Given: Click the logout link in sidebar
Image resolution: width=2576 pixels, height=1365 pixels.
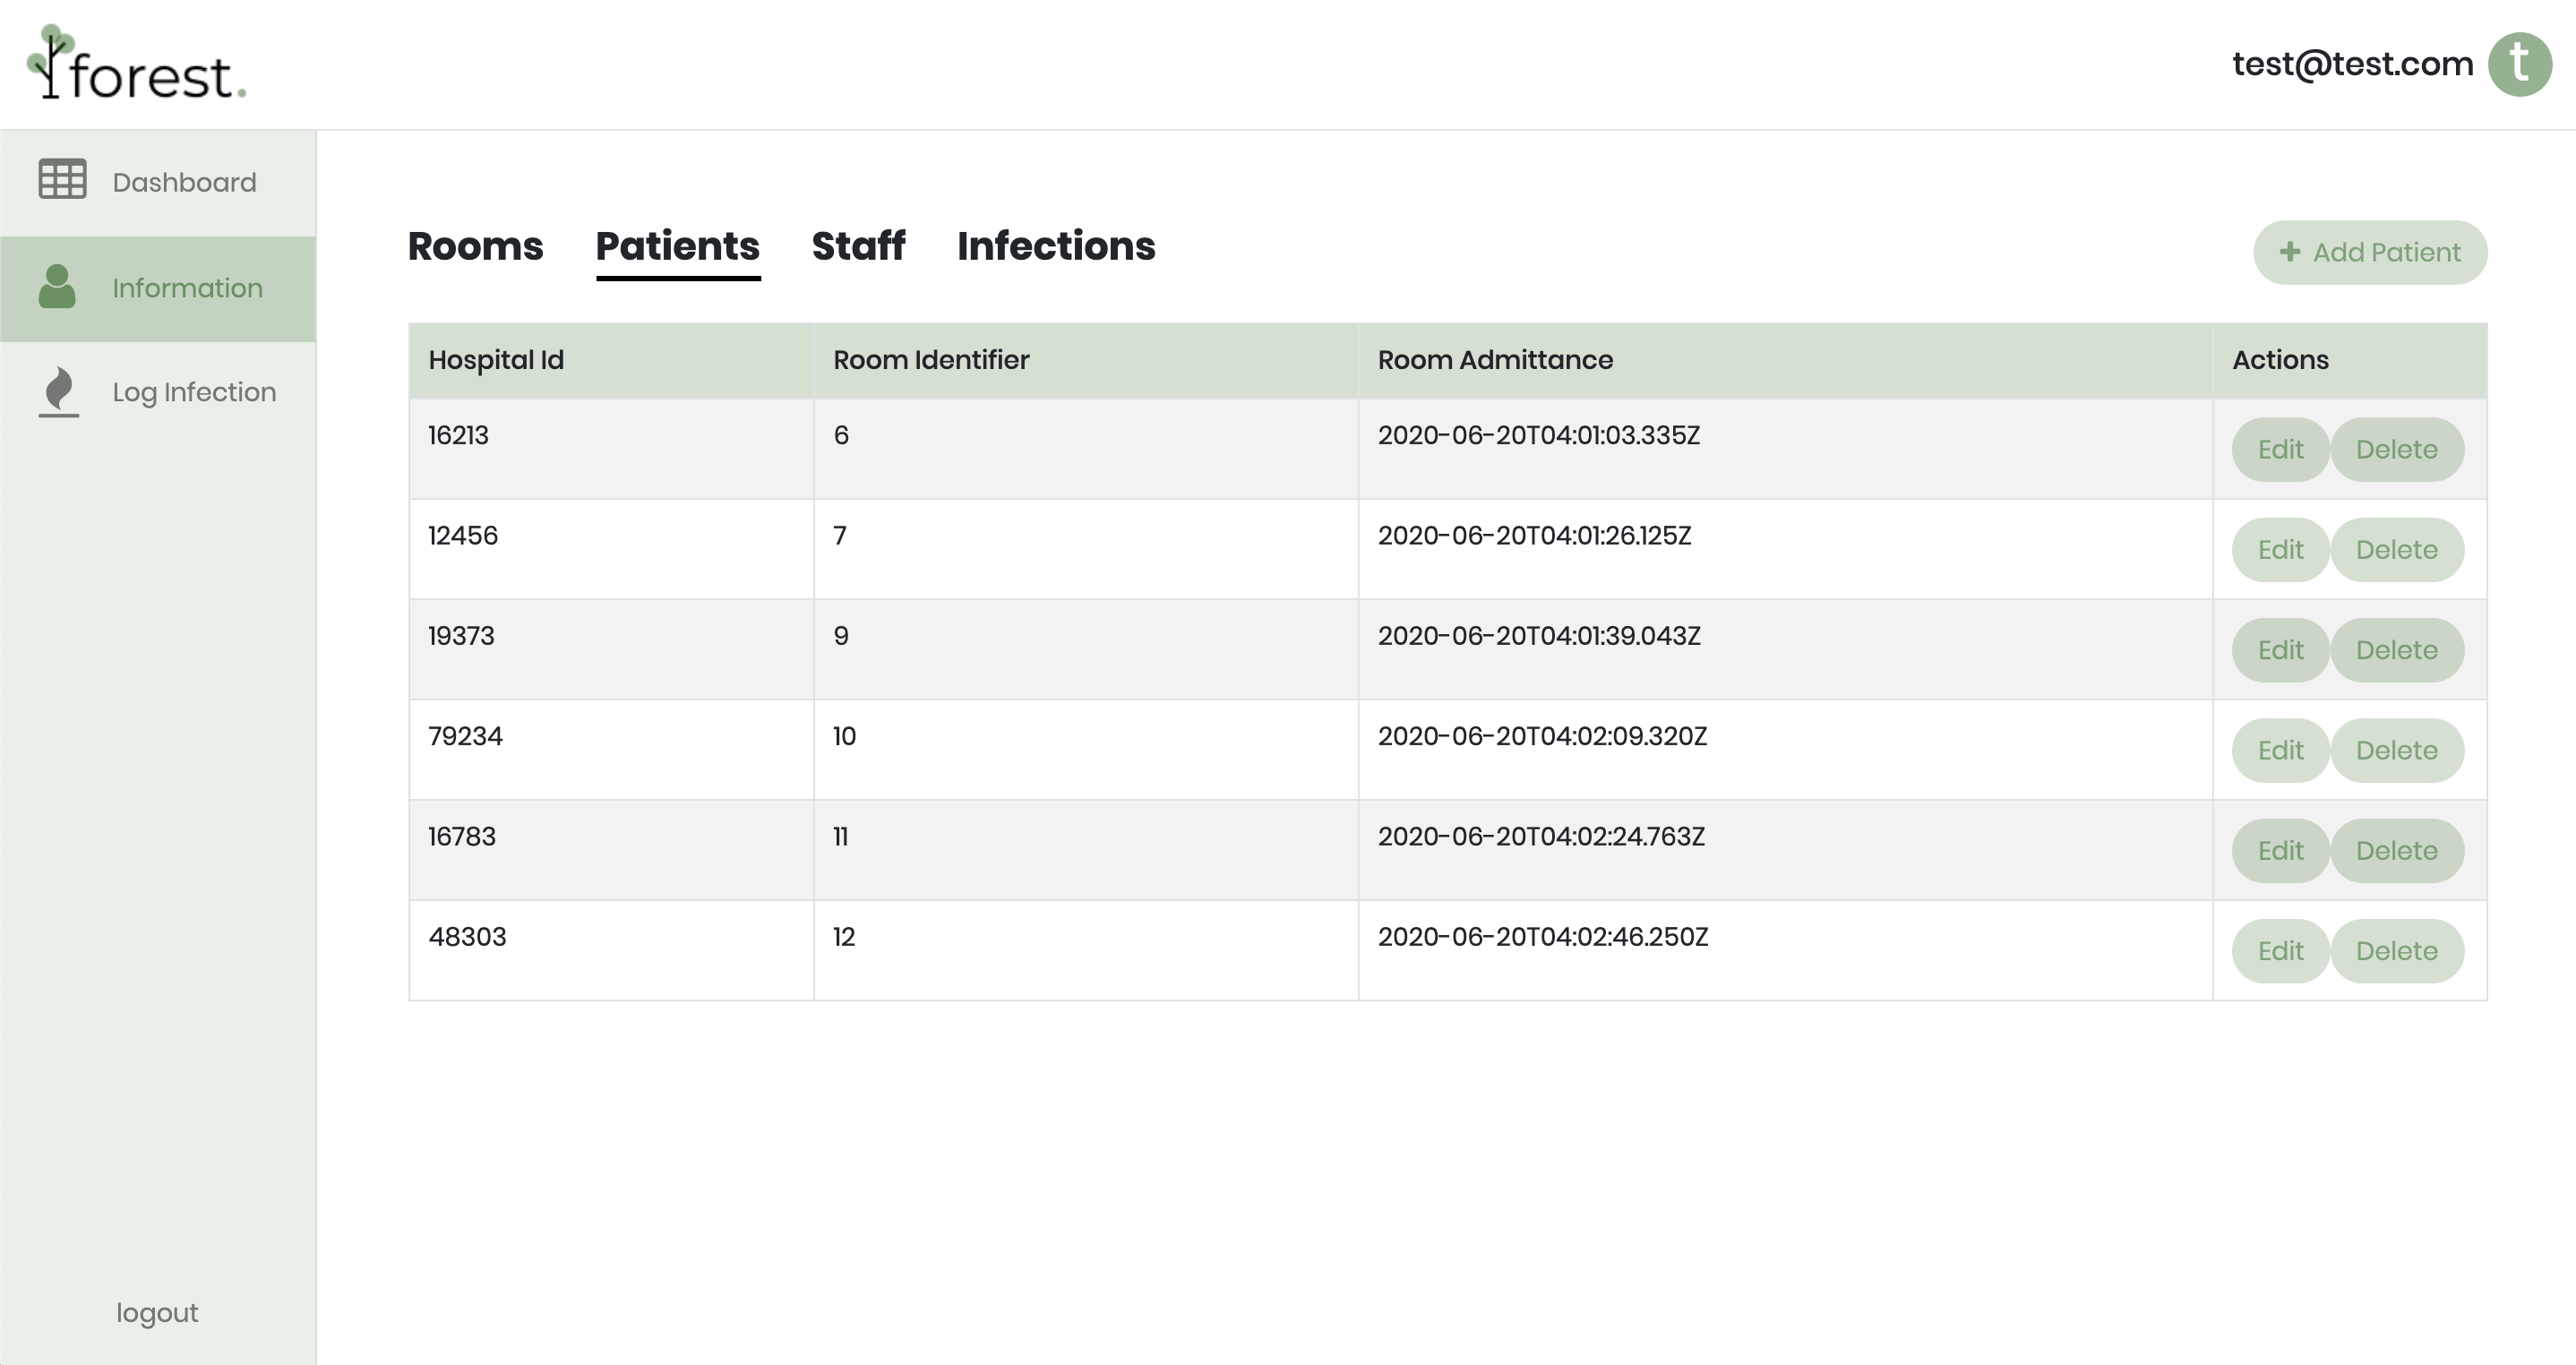Looking at the screenshot, I should tap(157, 1312).
